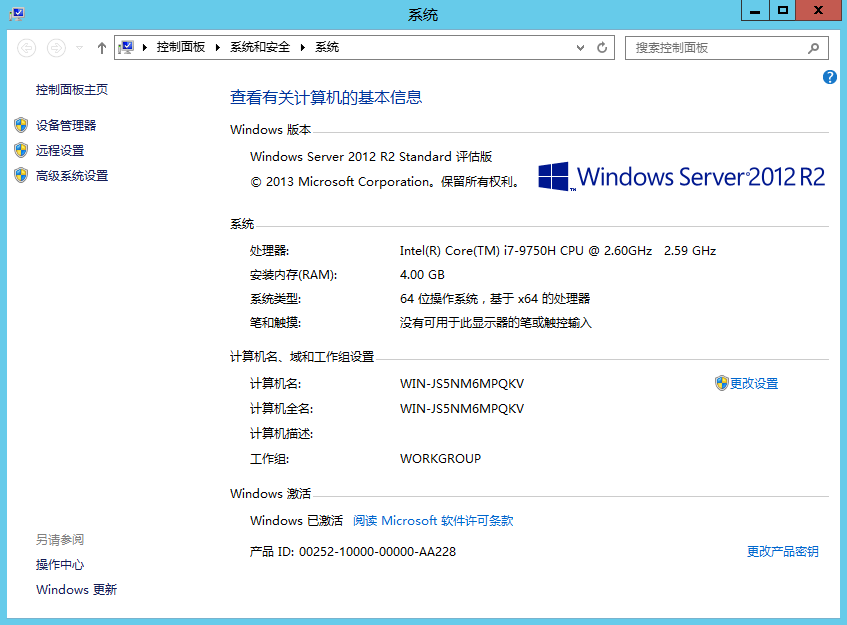Viewport: 847px width, 625px height.
Task: Click the computer icon in address bar
Action: tap(126, 48)
